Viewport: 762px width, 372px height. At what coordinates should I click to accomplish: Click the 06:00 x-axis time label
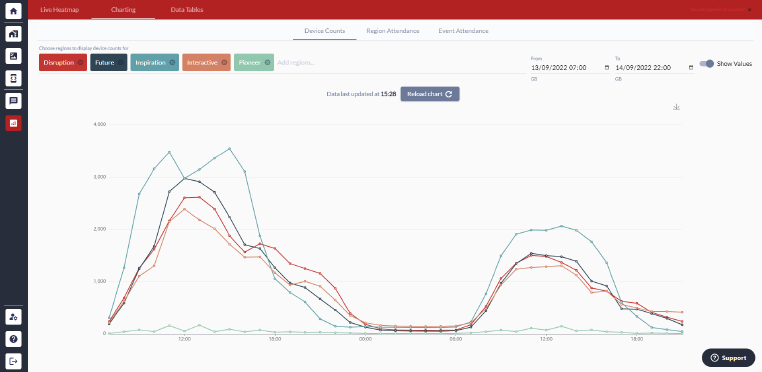click(x=455, y=339)
